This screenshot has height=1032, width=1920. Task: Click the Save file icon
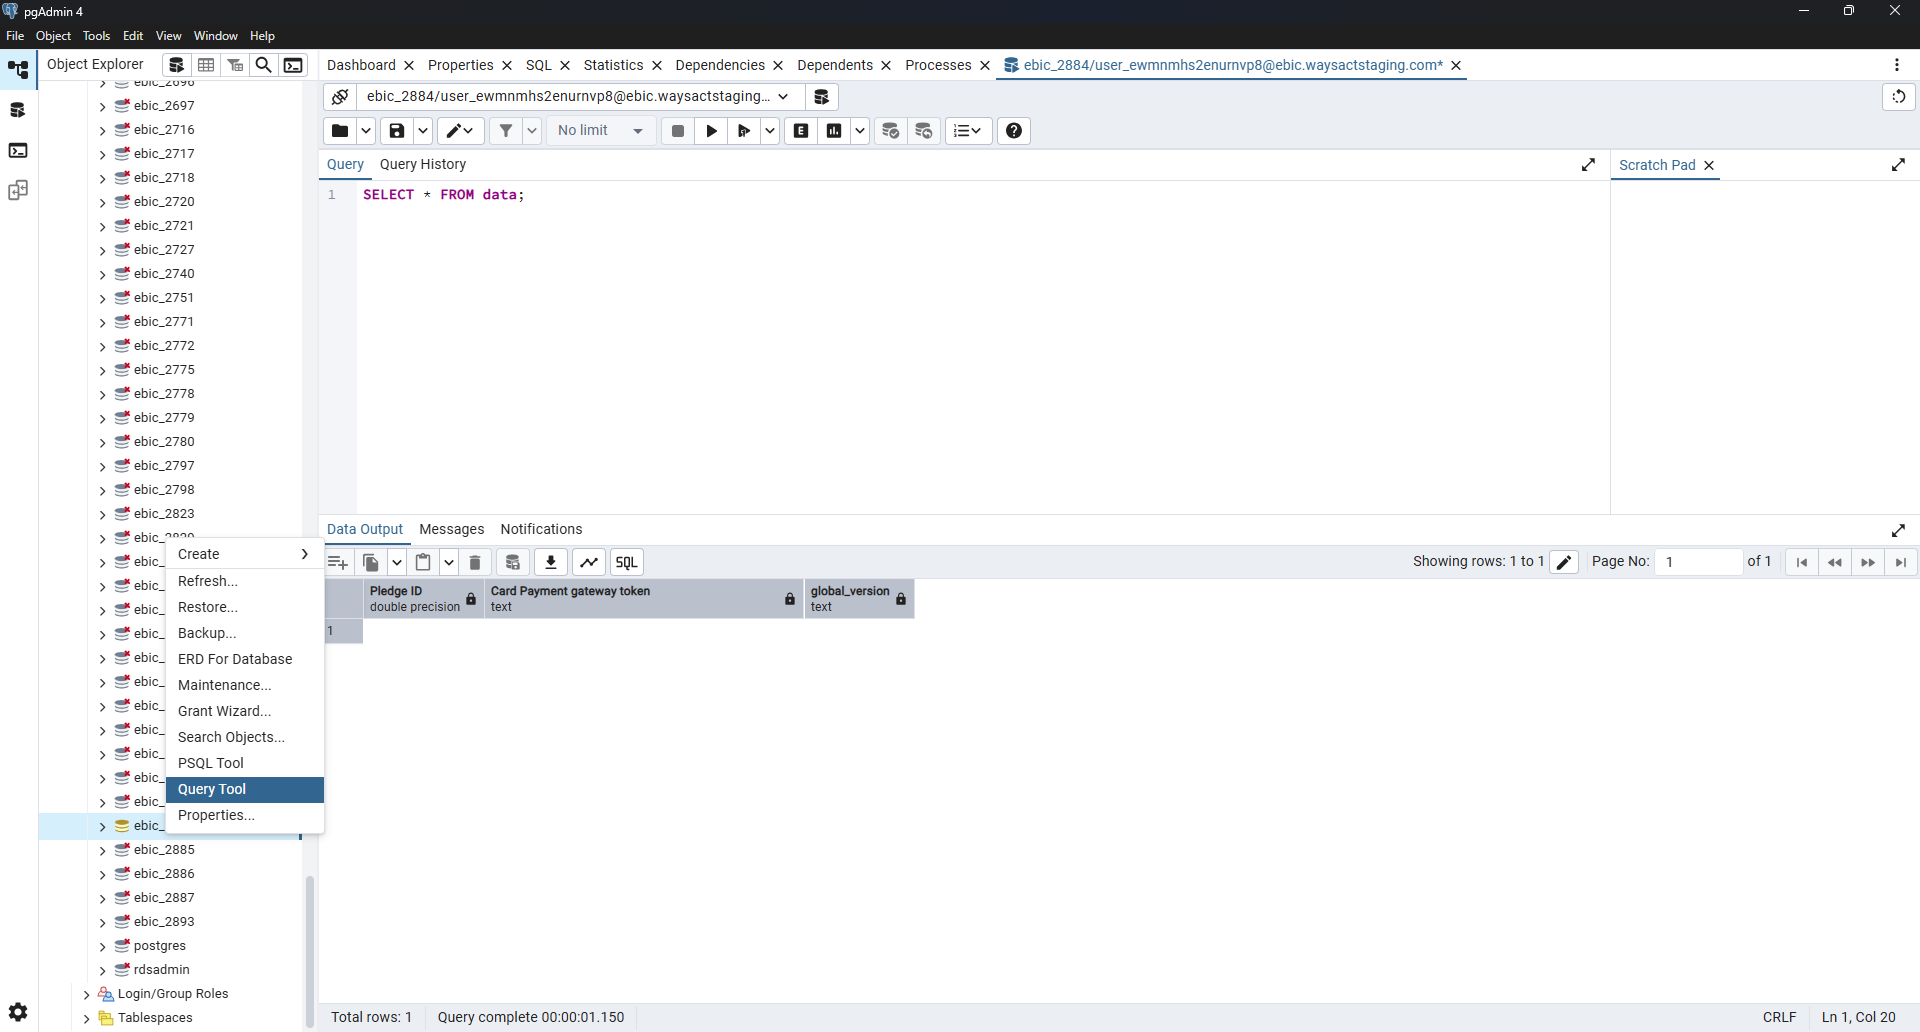397,131
